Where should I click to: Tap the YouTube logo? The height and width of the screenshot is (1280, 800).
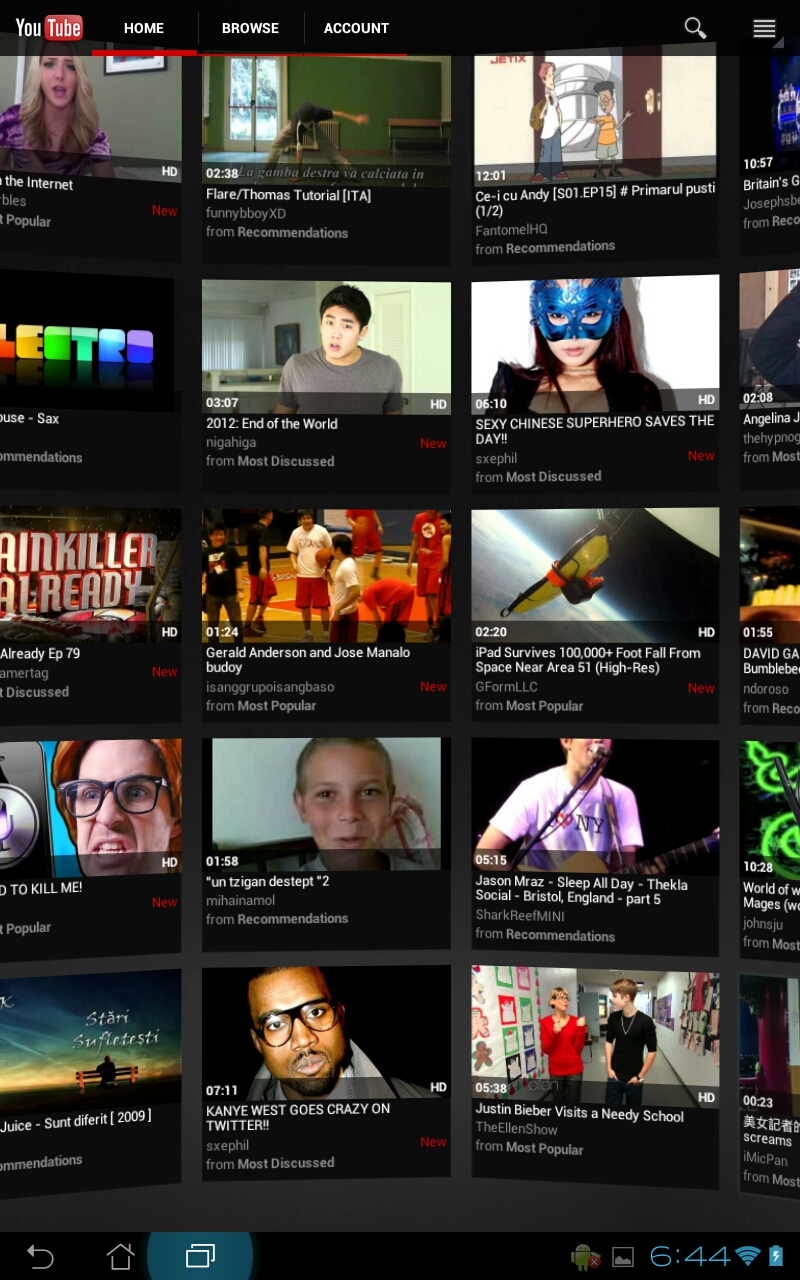click(x=48, y=27)
